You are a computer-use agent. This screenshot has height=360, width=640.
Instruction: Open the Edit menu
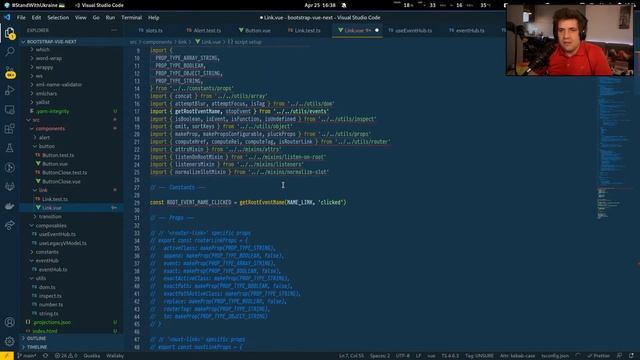[36, 18]
